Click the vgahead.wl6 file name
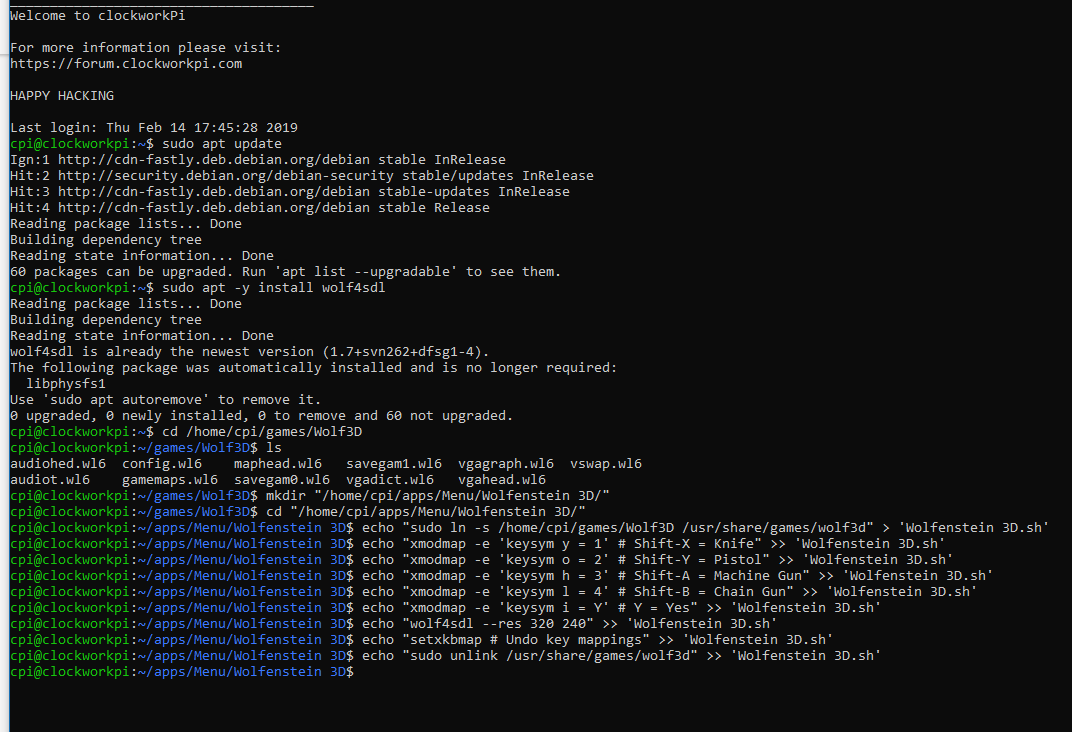Screen dimensions: 1072x732 coord(502,480)
